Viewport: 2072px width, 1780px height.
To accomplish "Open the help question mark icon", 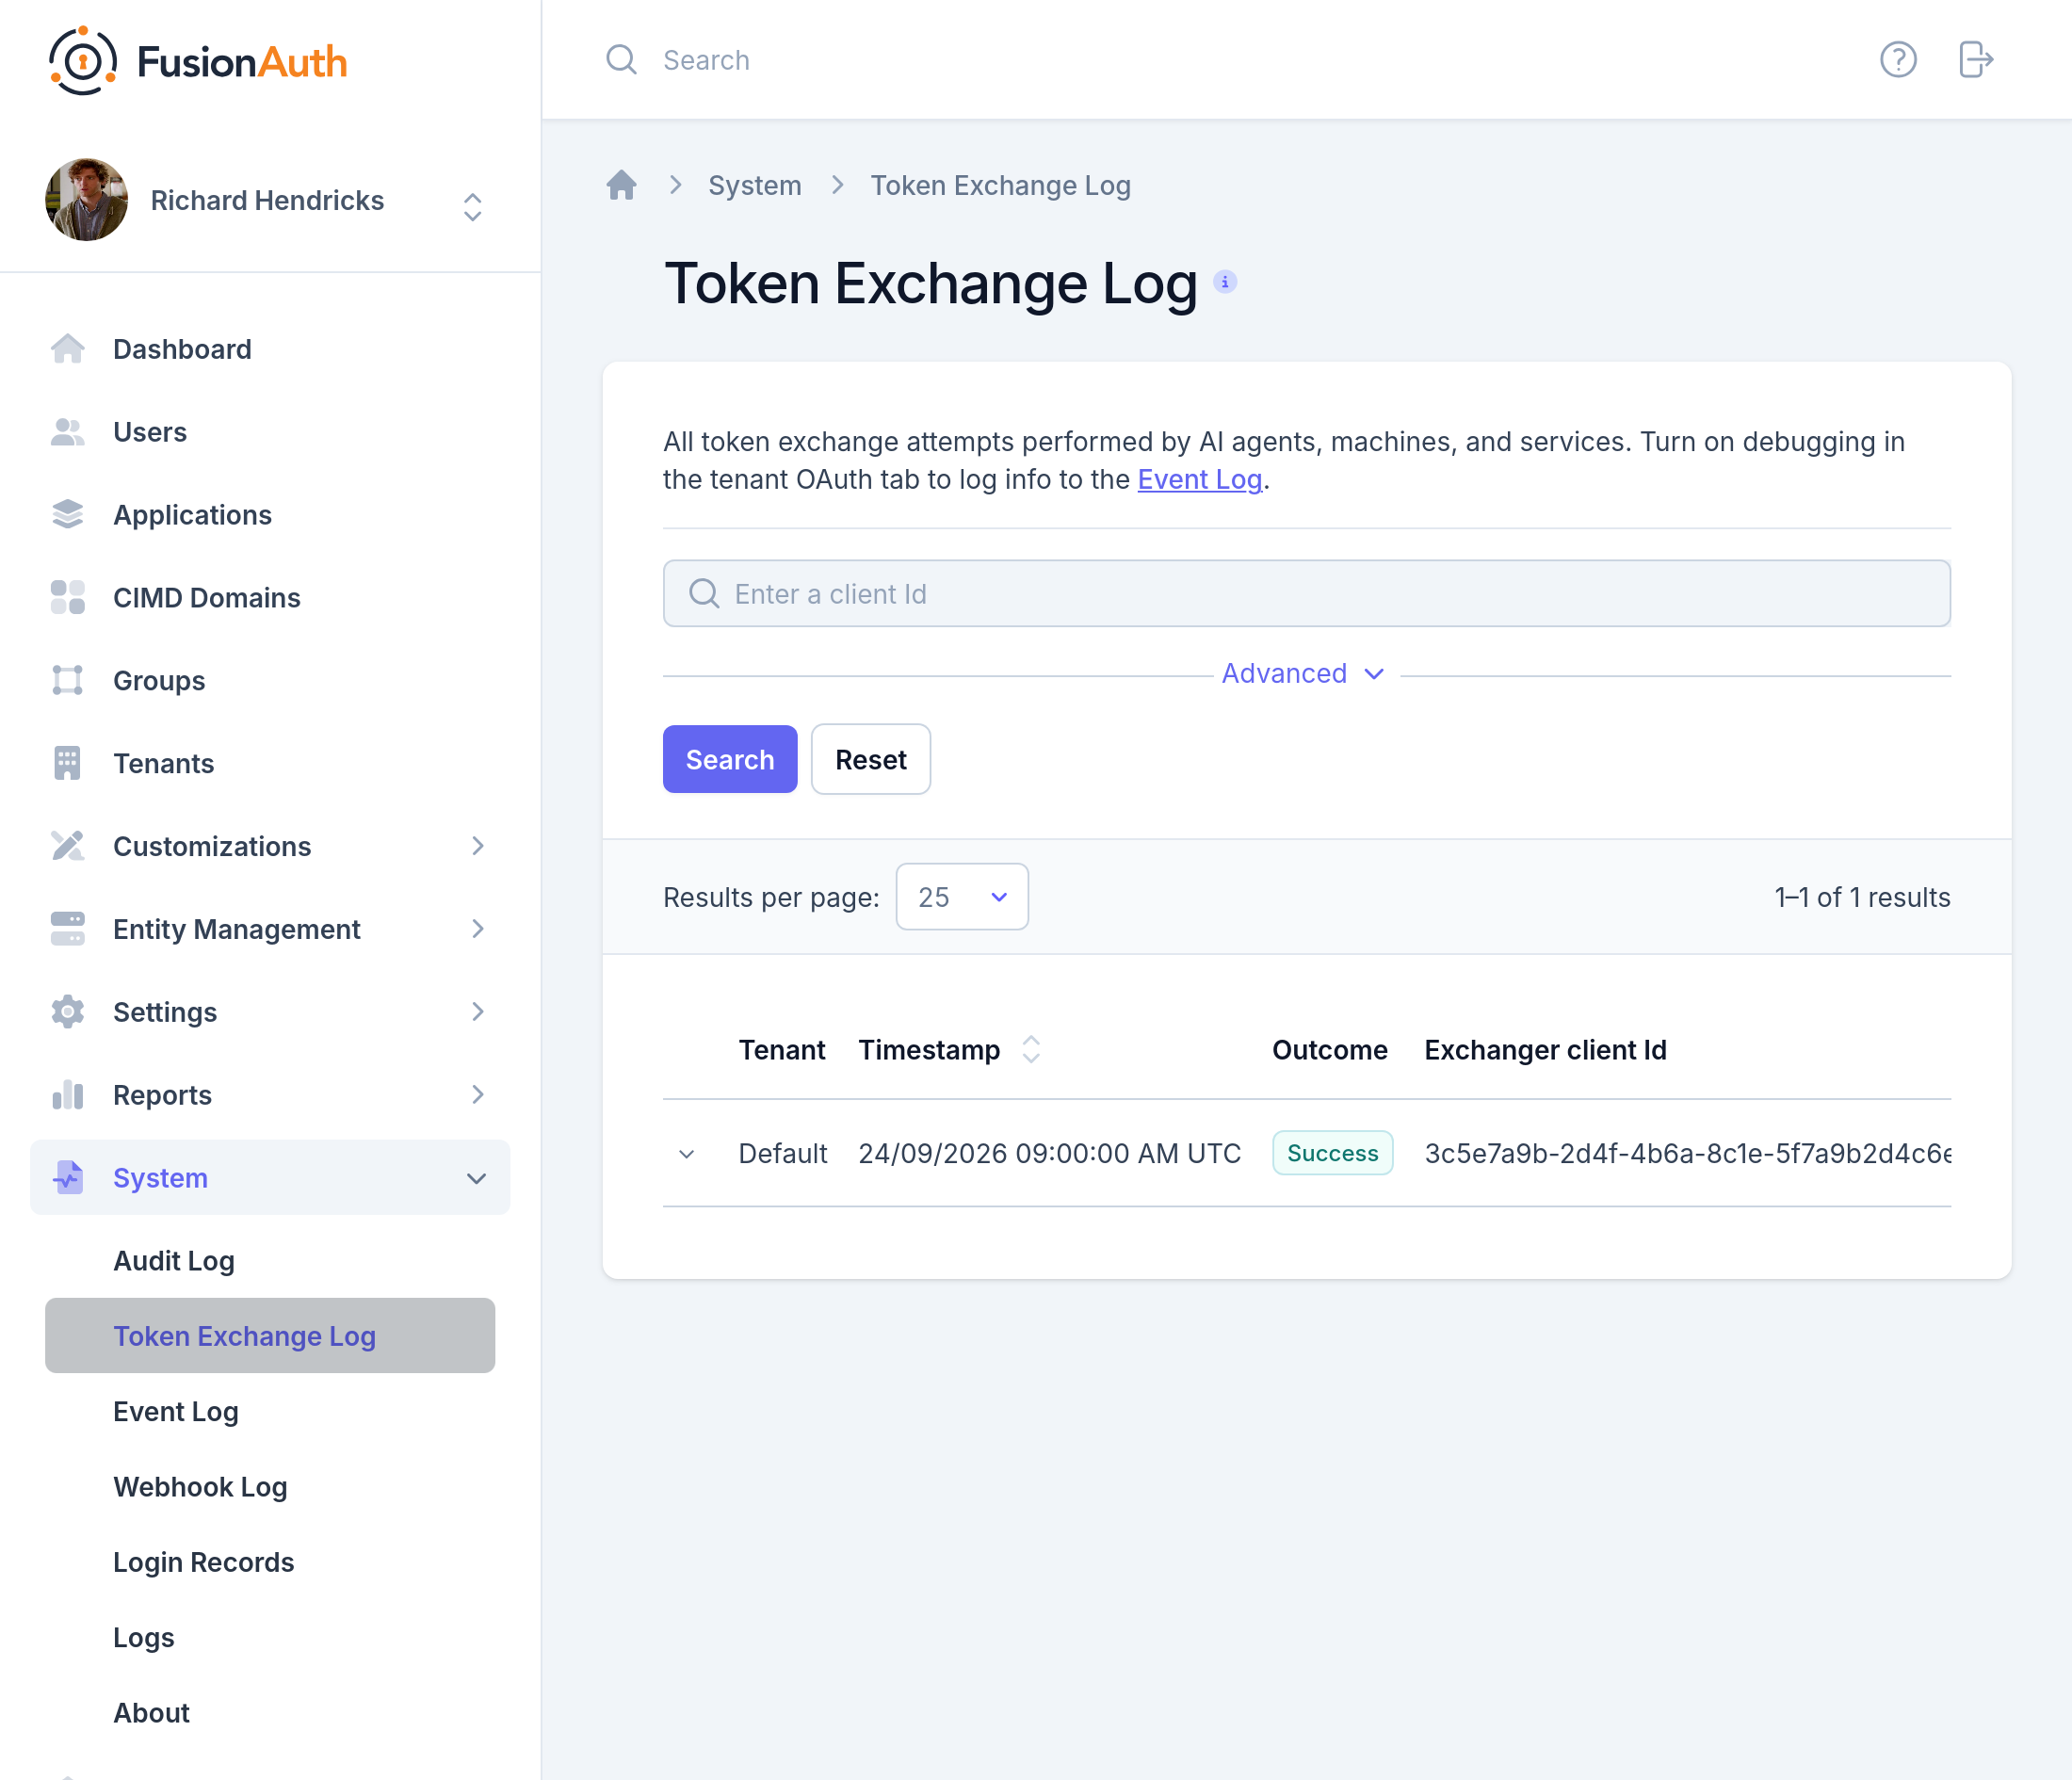I will point(1897,60).
